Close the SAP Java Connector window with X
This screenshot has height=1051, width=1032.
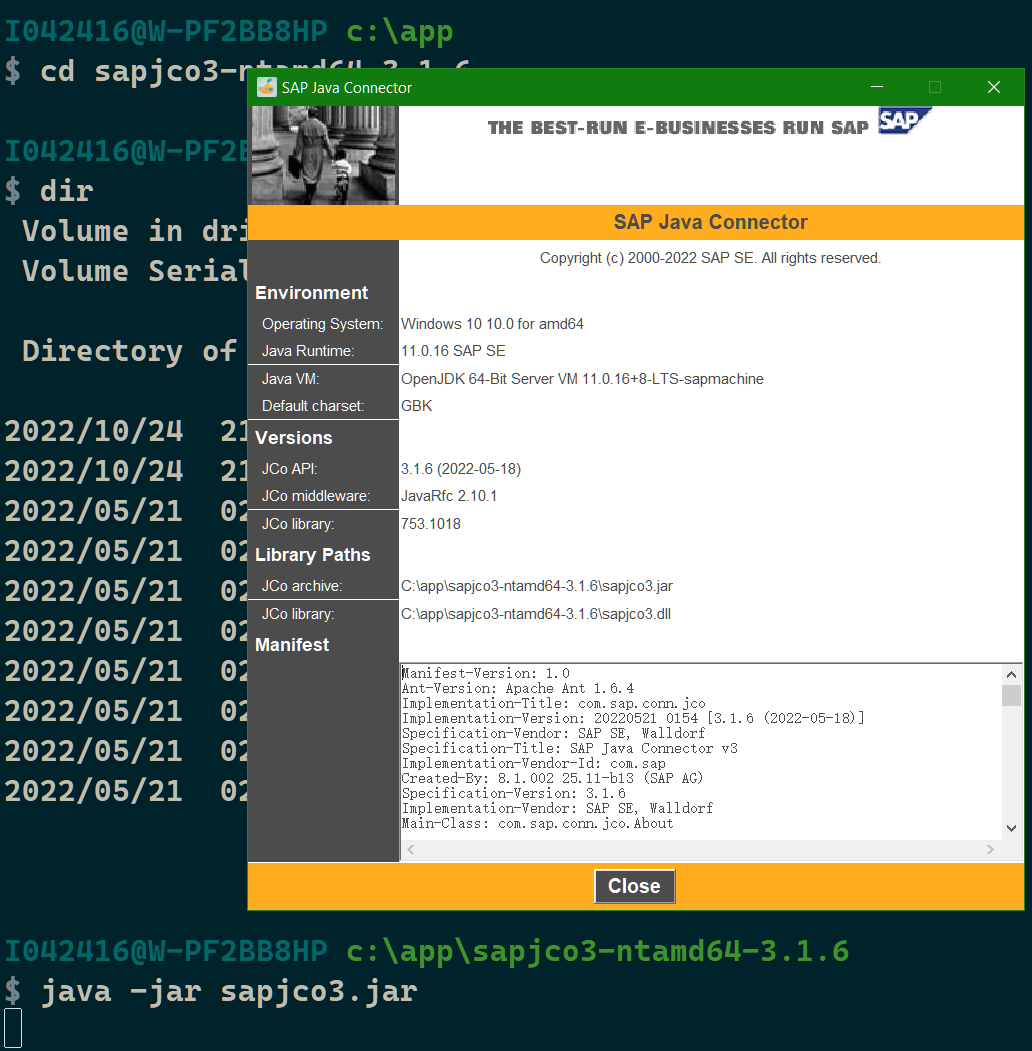click(994, 87)
